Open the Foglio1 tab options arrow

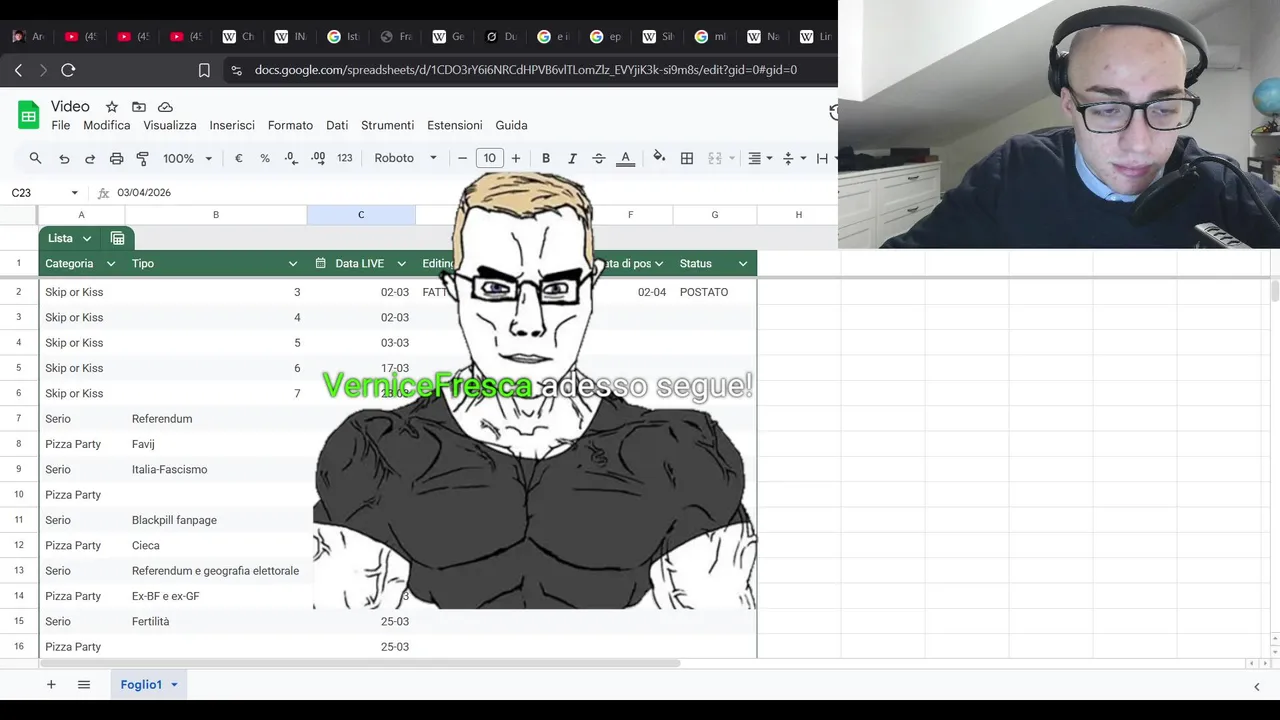click(174, 685)
